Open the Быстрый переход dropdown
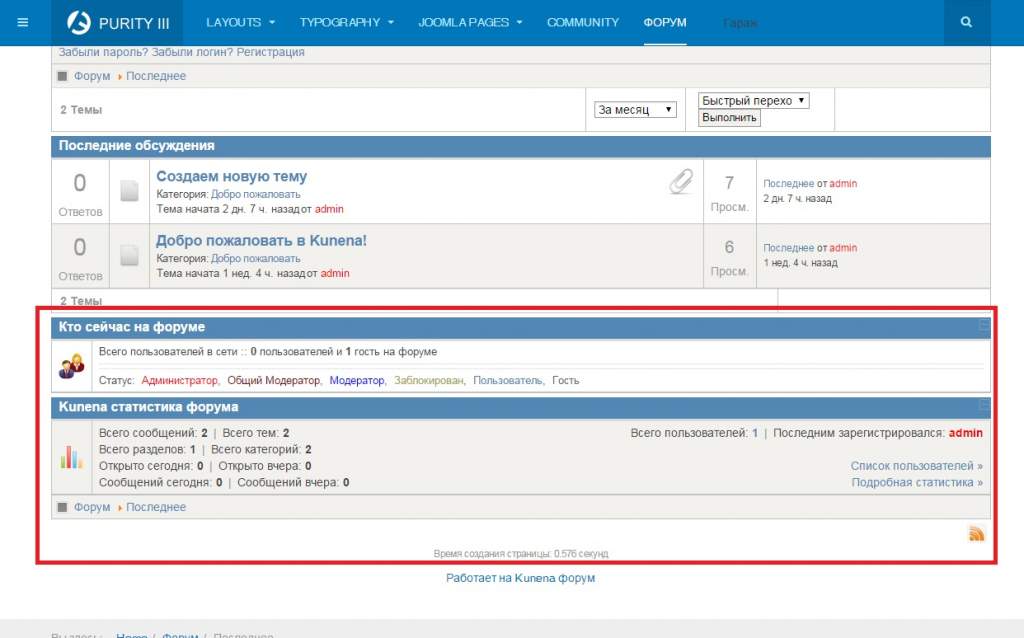This screenshot has height=638, width=1024. [754, 101]
